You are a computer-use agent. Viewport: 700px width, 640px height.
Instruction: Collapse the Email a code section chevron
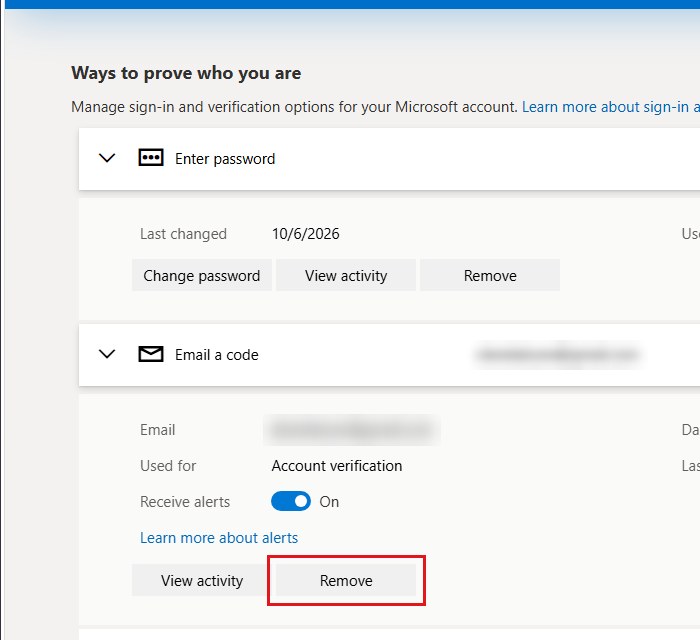coord(107,354)
